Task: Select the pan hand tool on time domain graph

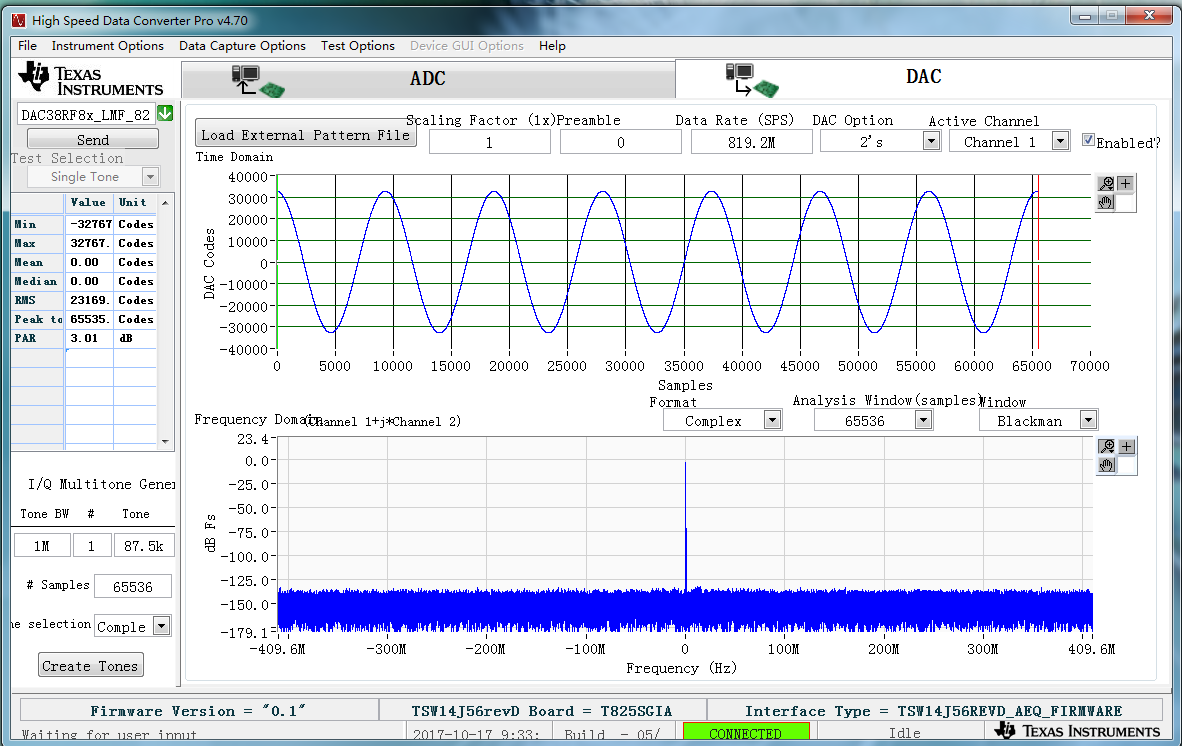Action: (1106, 202)
